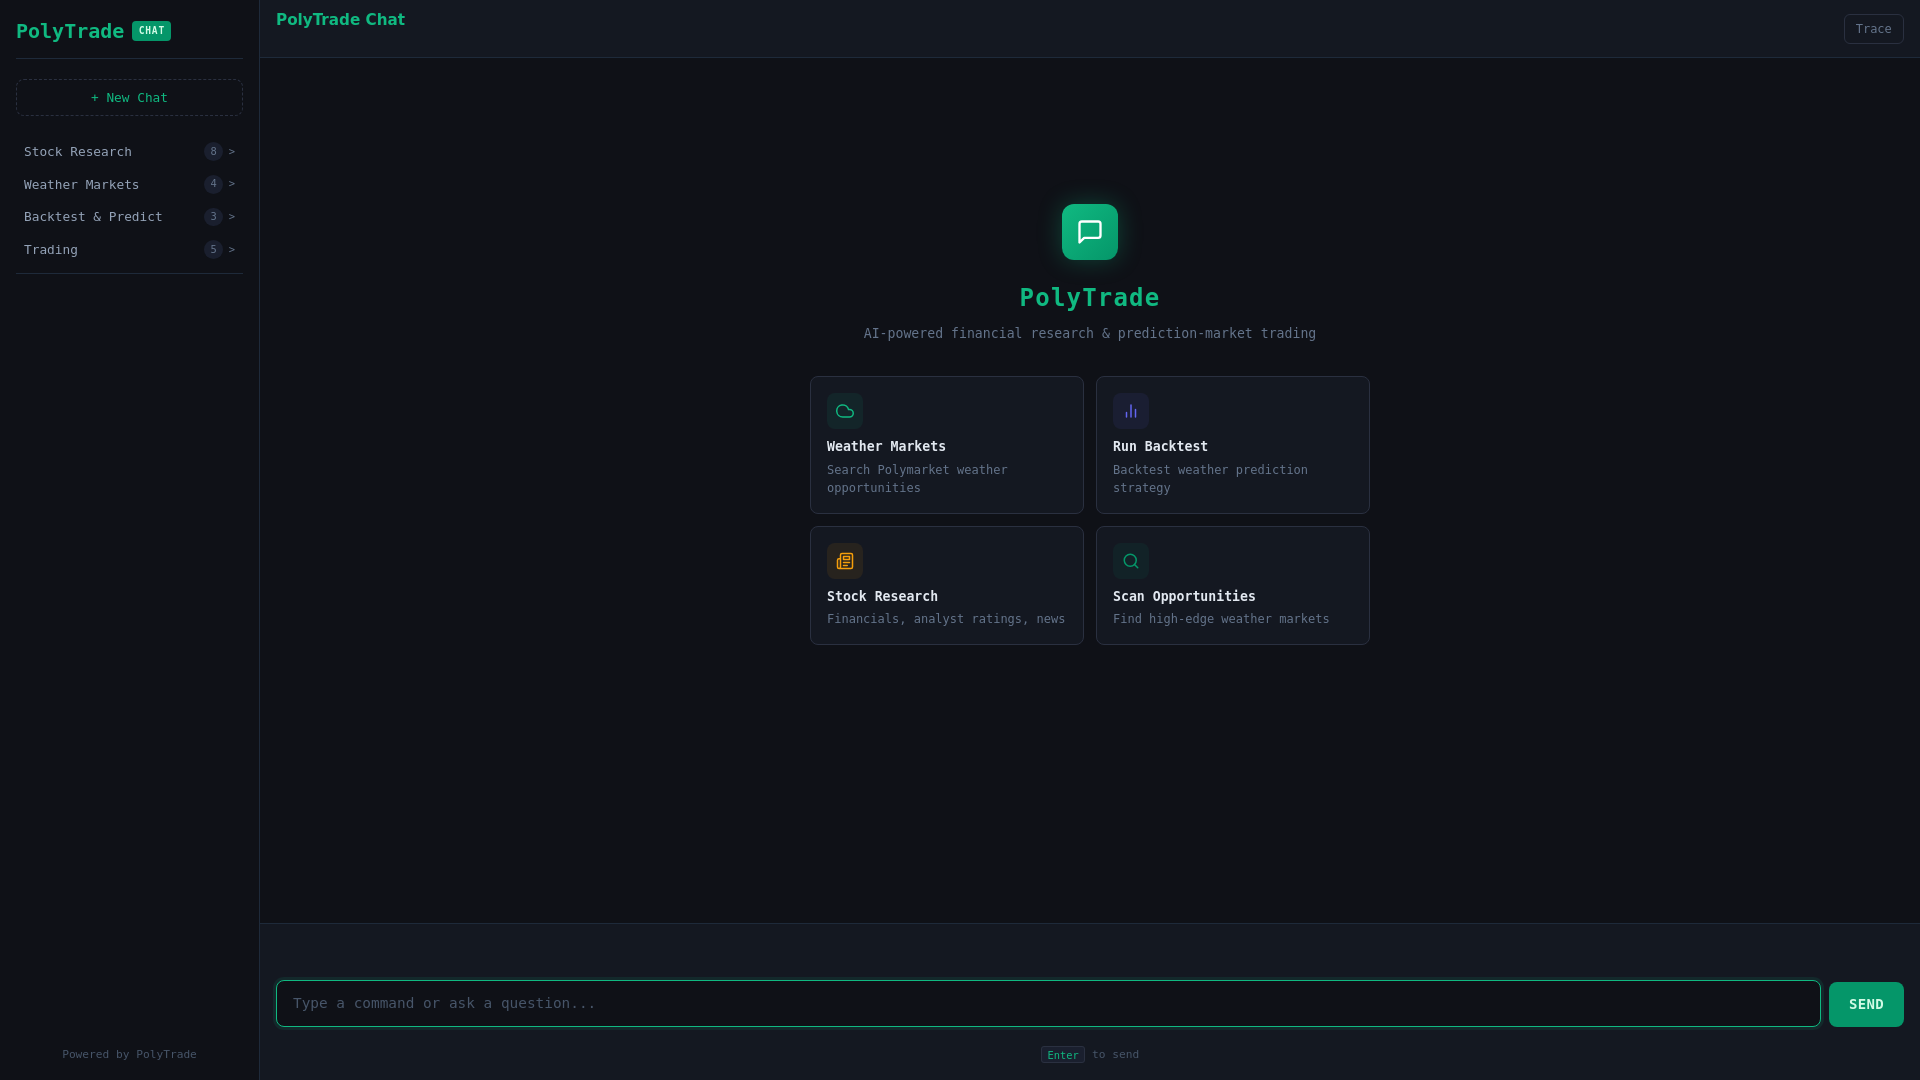Viewport: 1920px width, 1080px height.
Task: Focus the command message input field
Action: click(1048, 1003)
